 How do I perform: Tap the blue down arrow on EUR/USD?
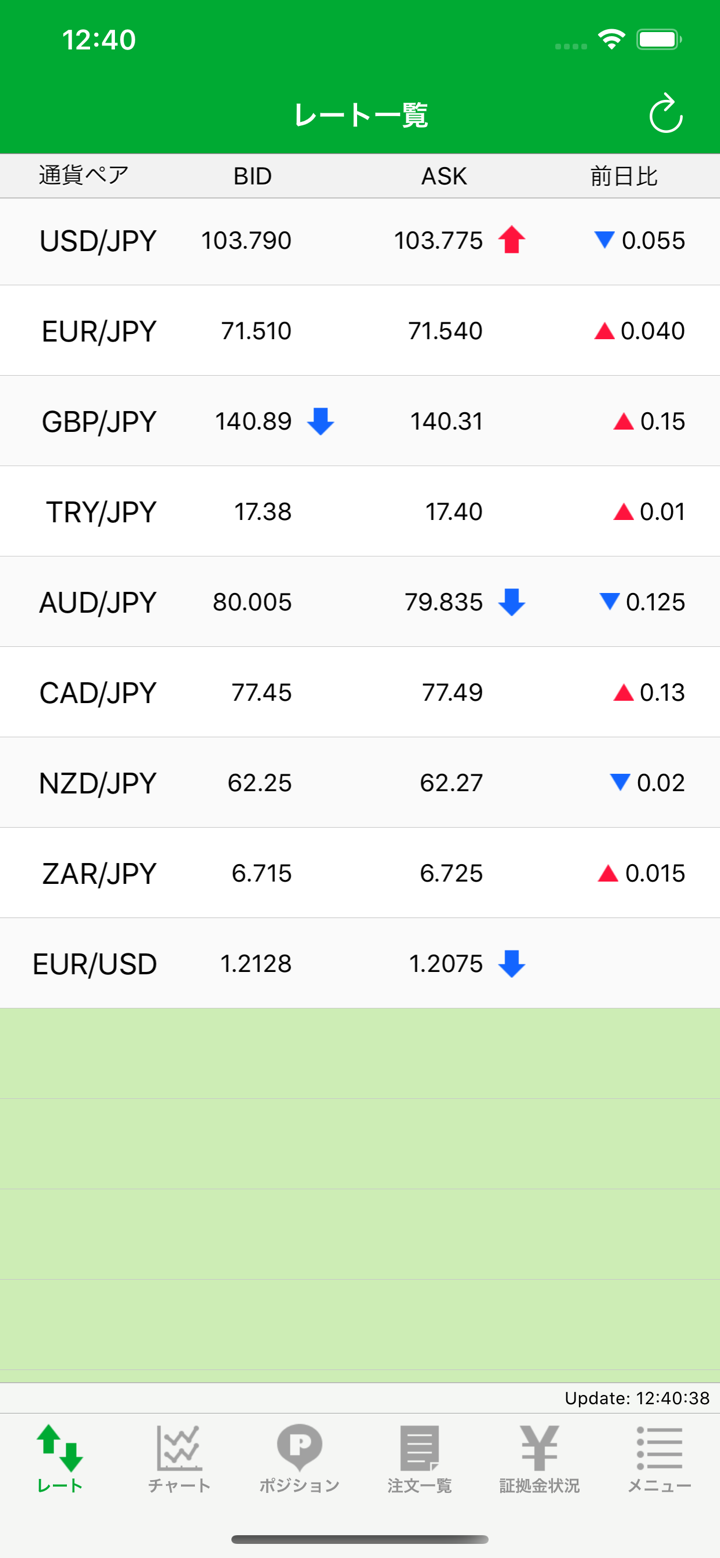coord(511,964)
